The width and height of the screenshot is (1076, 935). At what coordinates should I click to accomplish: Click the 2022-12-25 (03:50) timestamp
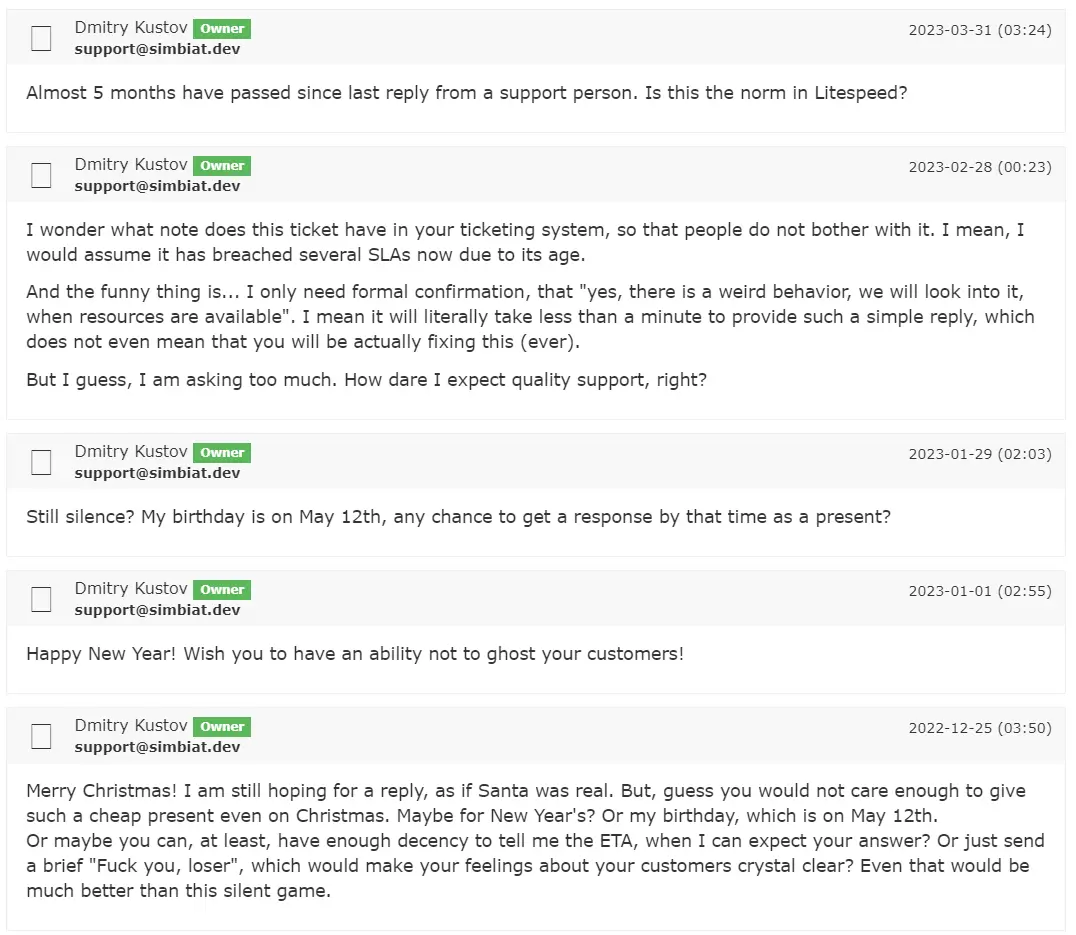(980, 729)
